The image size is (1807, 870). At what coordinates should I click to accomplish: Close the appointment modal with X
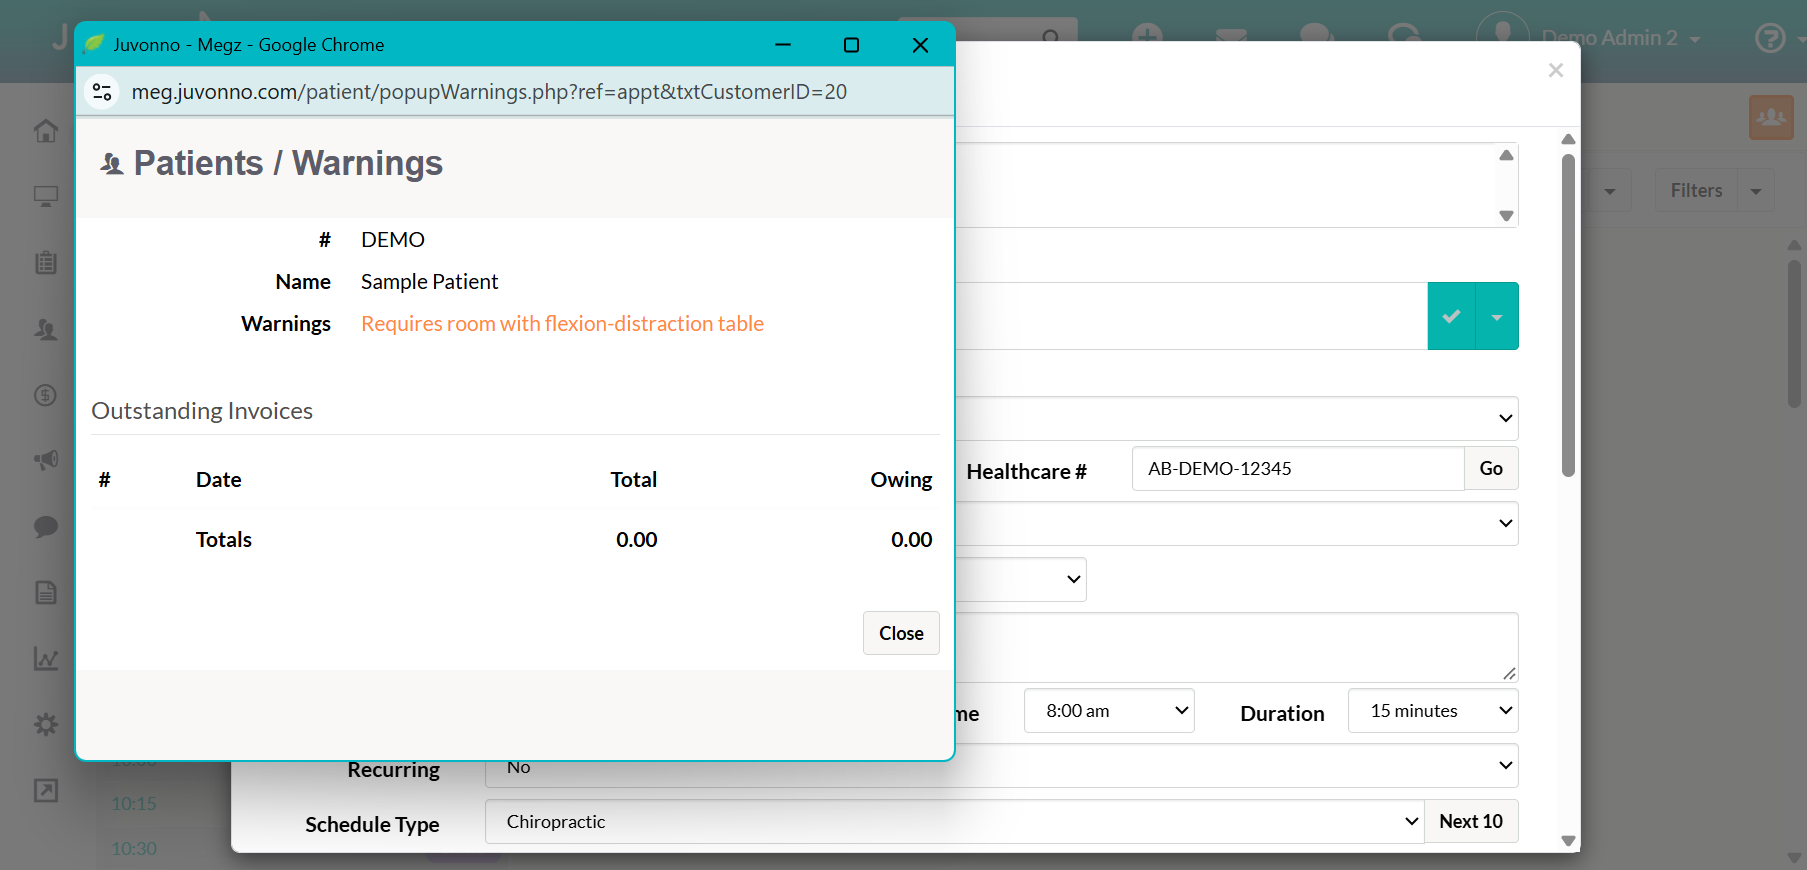pos(1555,70)
